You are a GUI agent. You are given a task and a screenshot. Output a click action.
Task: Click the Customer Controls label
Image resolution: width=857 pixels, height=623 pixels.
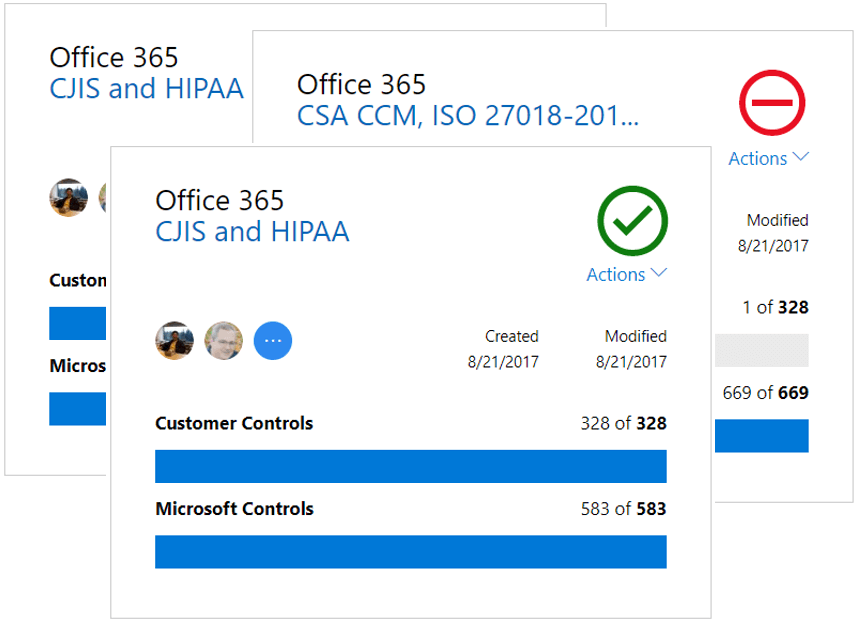point(234,423)
